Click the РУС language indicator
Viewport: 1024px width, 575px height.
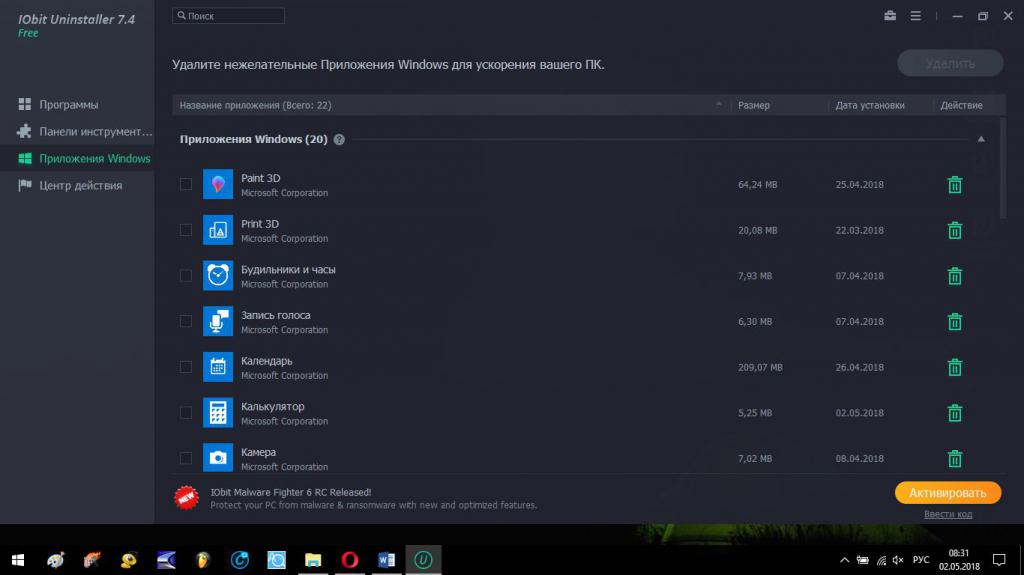tap(921, 560)
